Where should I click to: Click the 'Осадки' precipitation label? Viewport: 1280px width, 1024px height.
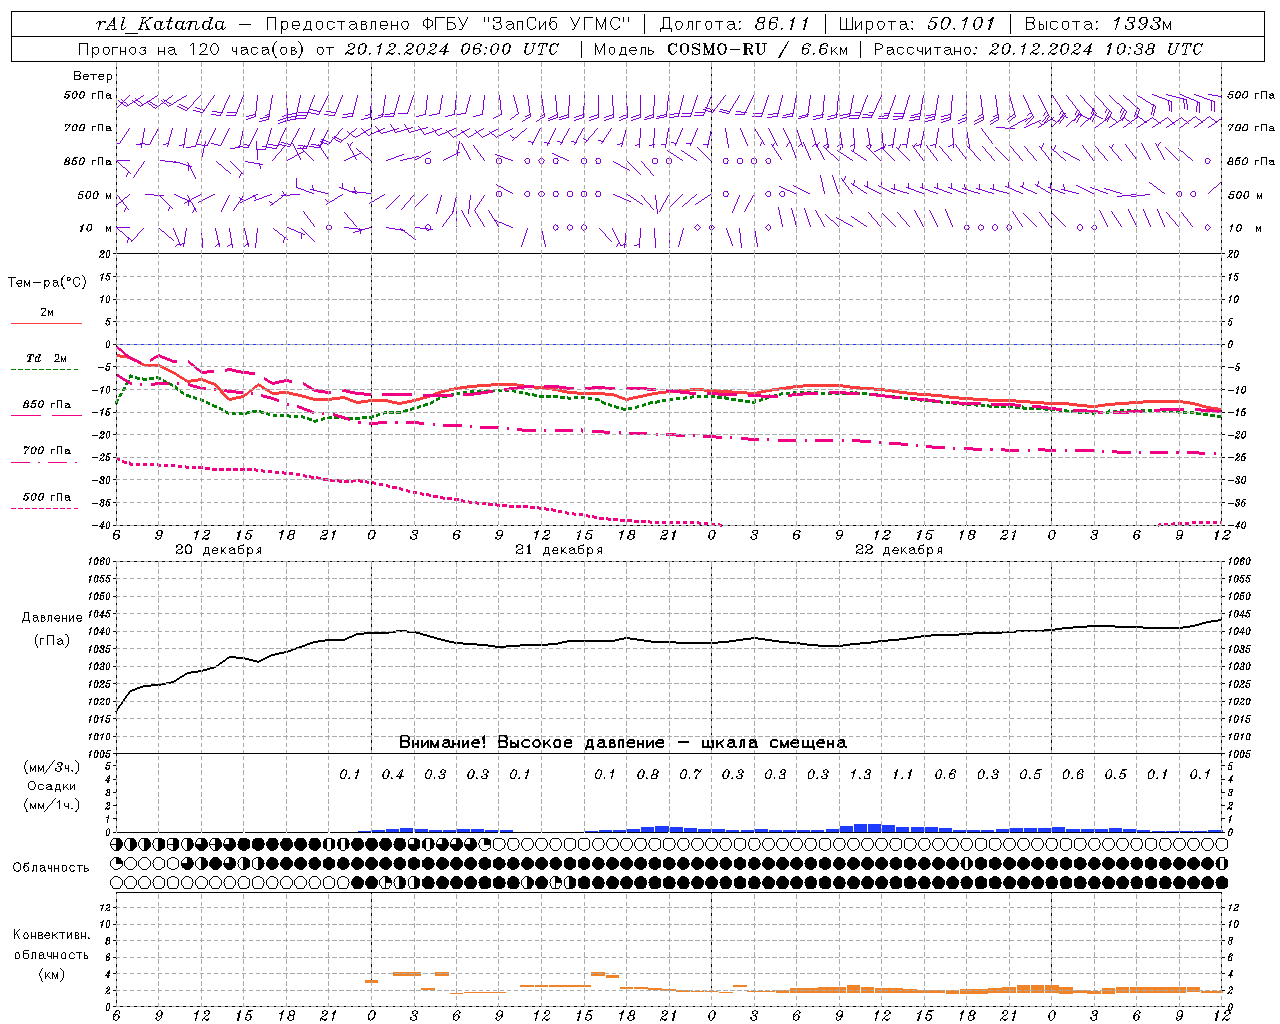51,786
